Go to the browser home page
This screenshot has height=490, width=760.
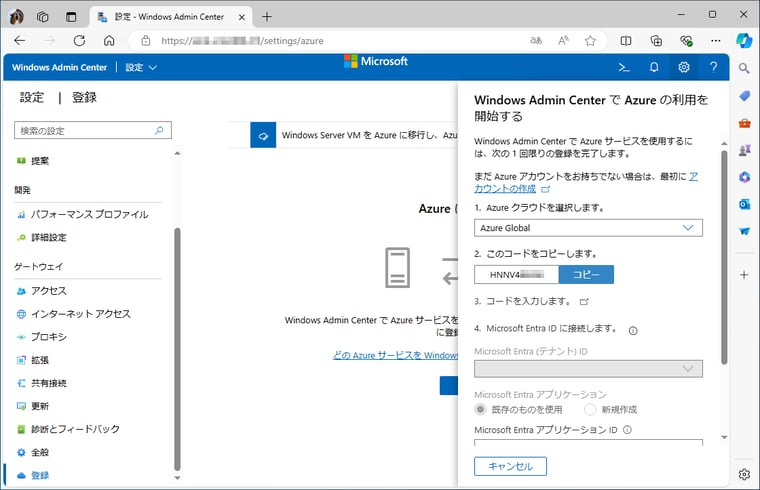pyautogui.click(x=109, y=41)
